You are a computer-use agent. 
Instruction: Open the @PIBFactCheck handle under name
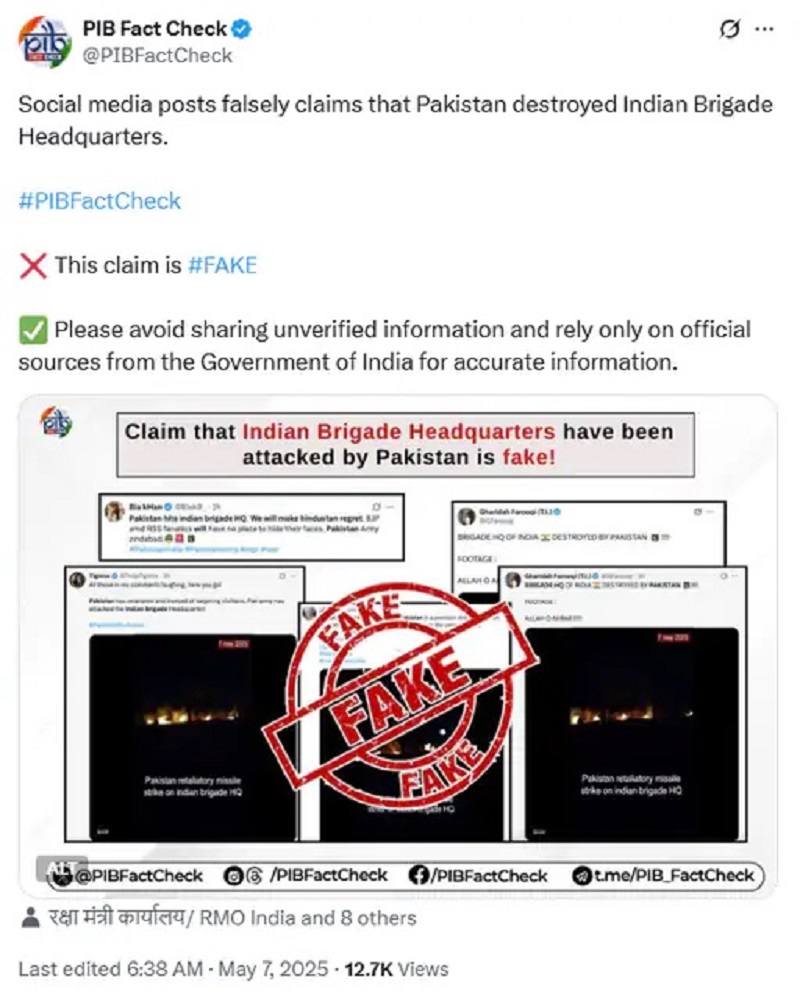point(157,56)
